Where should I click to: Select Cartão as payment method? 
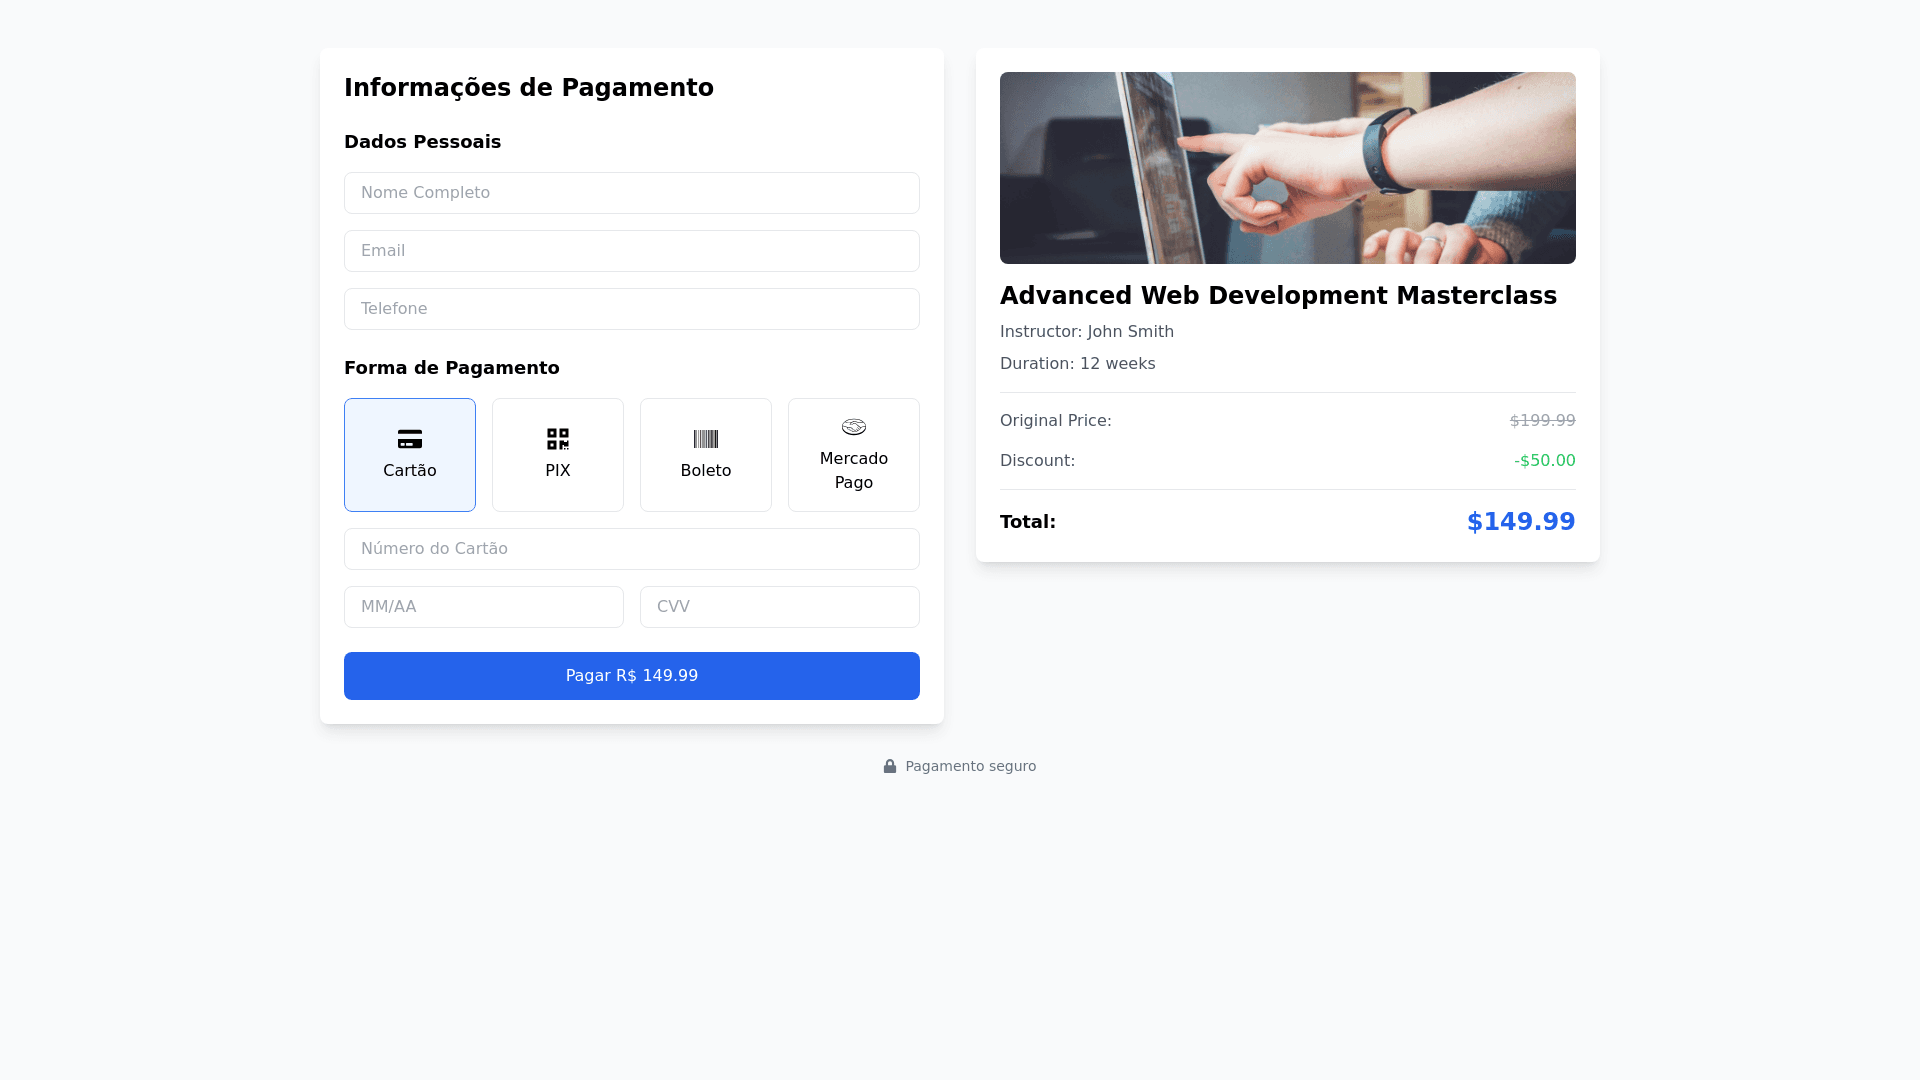point(410,455)
